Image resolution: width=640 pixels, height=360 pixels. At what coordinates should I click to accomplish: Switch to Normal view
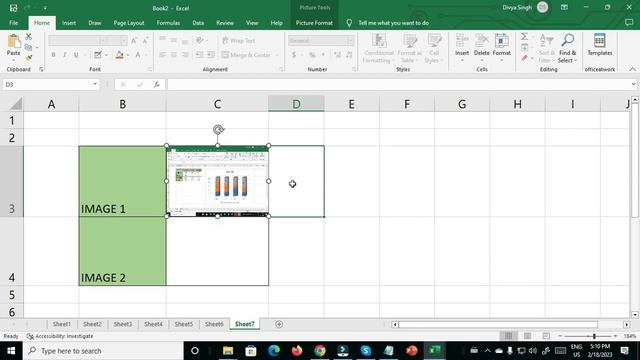[x=508, y=336]
